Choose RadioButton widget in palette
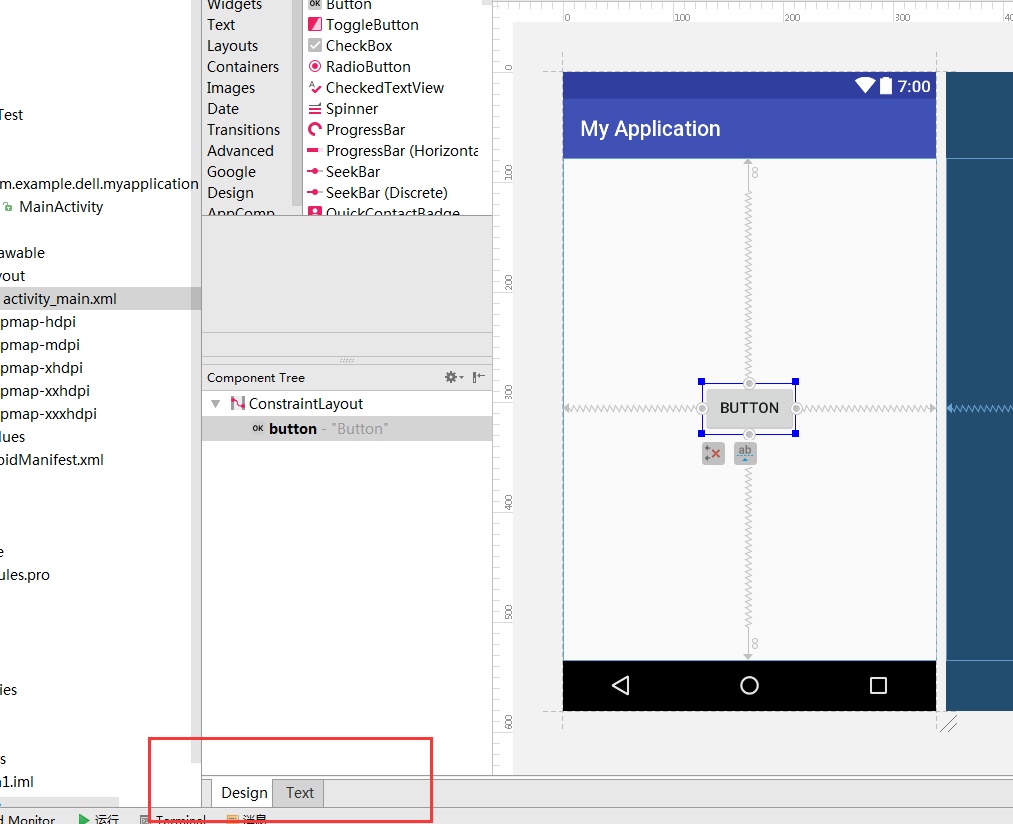Image resolution: width=1013 pixels, height=824 pixels. click(359, 67)
